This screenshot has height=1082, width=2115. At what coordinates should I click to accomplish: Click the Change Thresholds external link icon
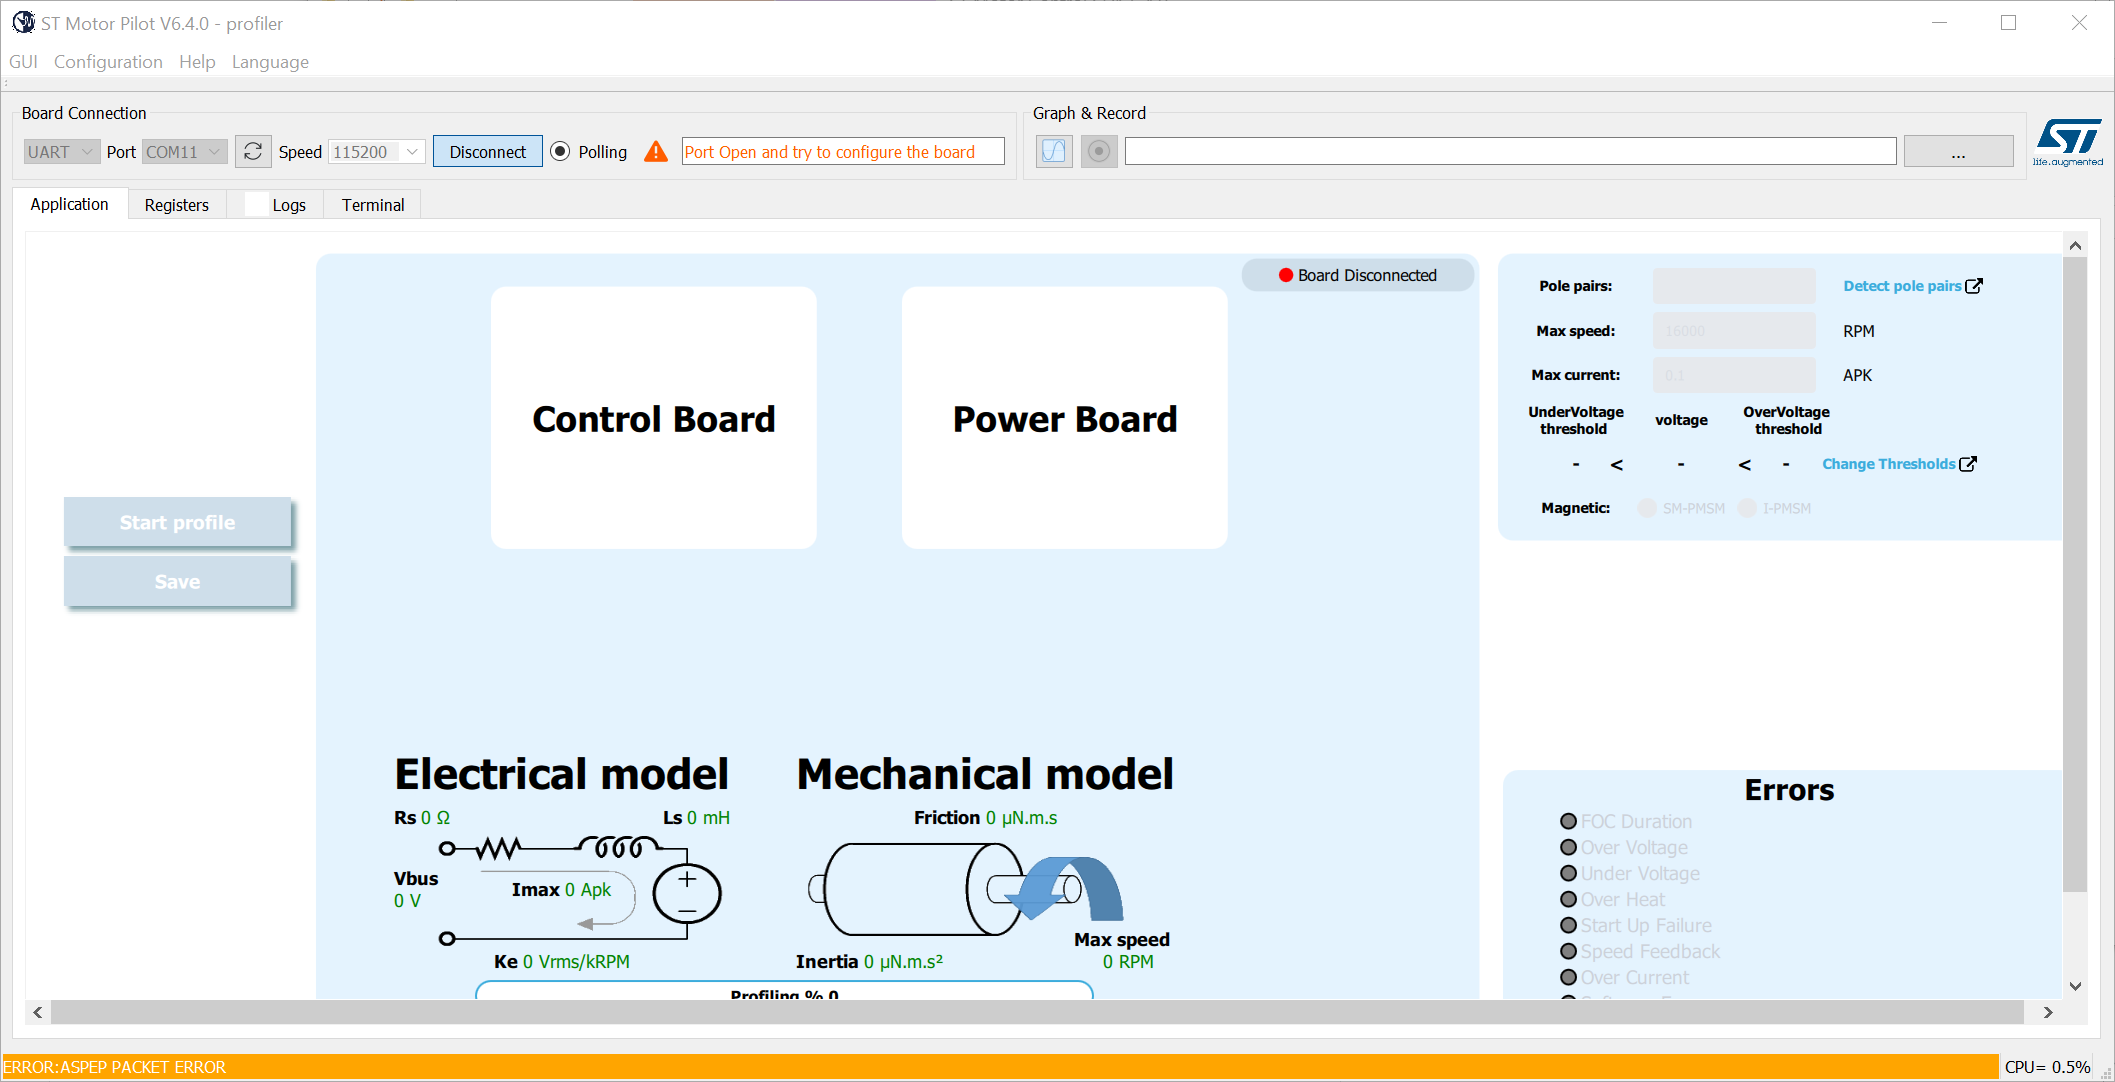(1968, 463)
